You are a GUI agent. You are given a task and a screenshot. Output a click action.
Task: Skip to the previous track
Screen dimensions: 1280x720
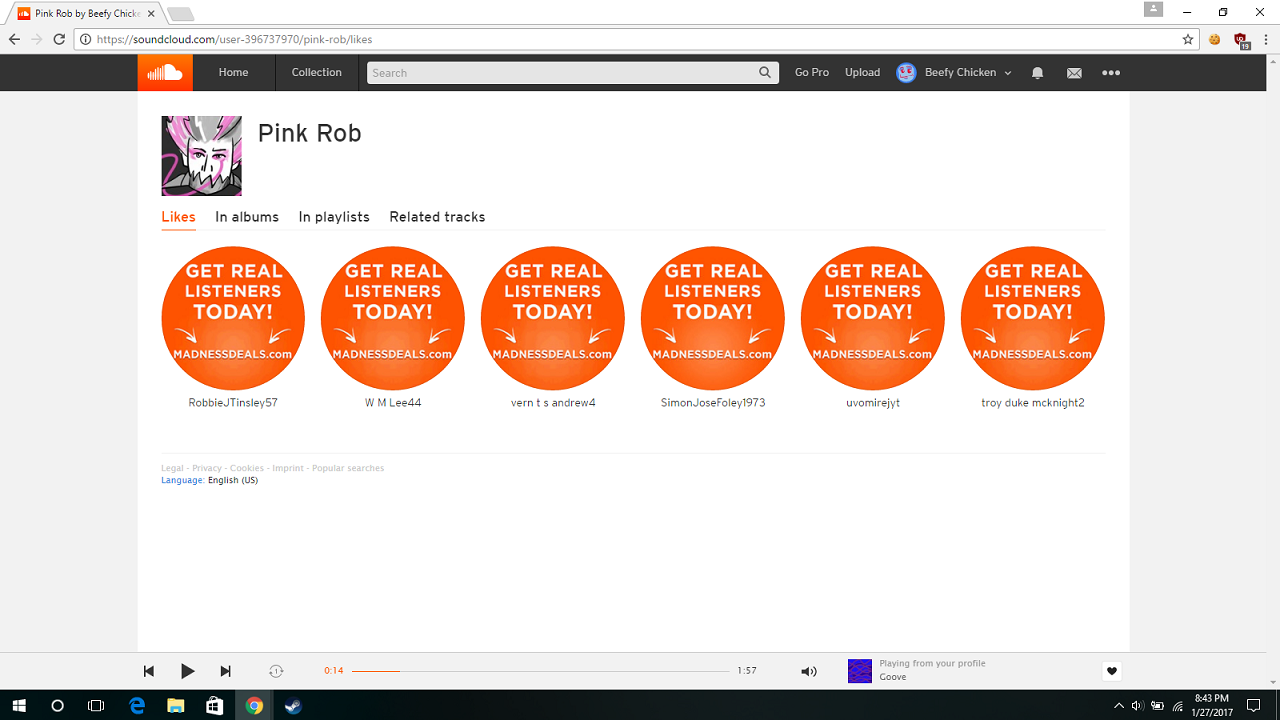point(149,671)
